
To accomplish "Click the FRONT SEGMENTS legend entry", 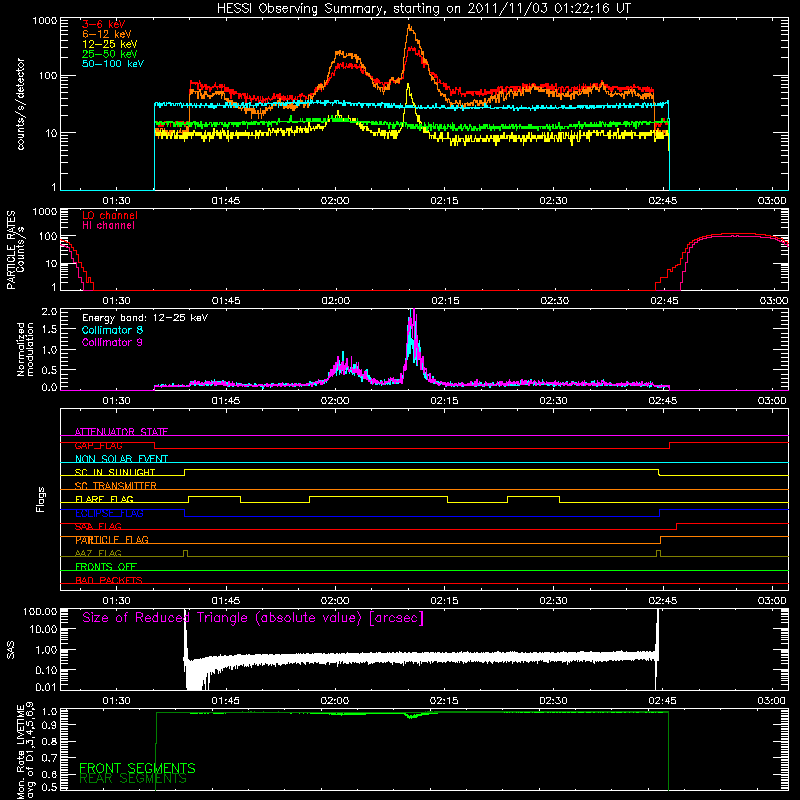I will (137, 768).
